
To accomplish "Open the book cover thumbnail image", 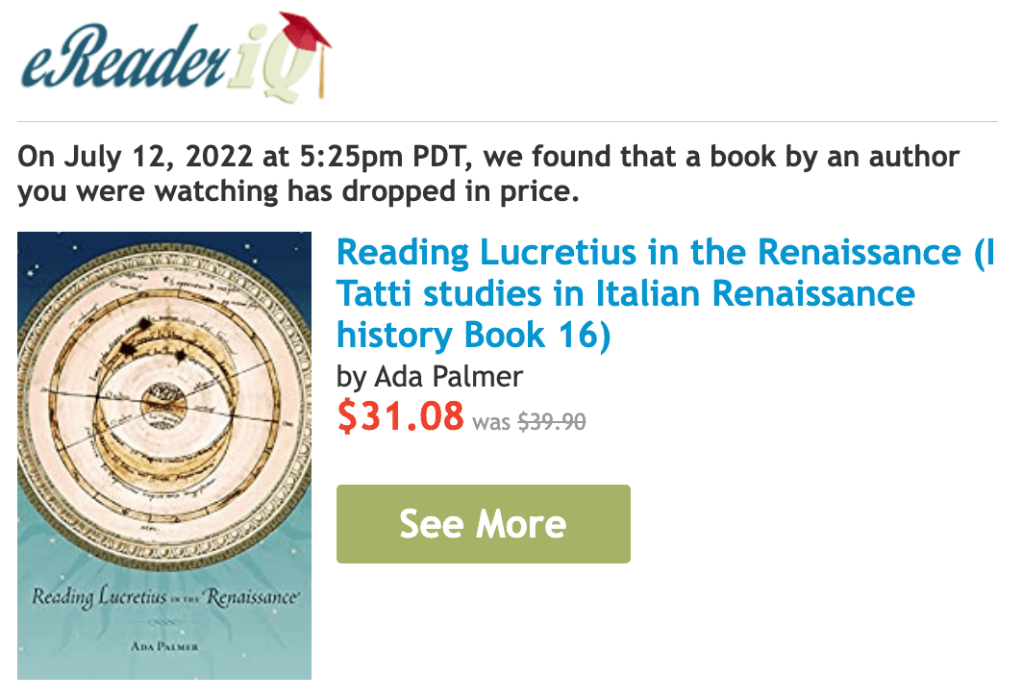I will point(164,455).
